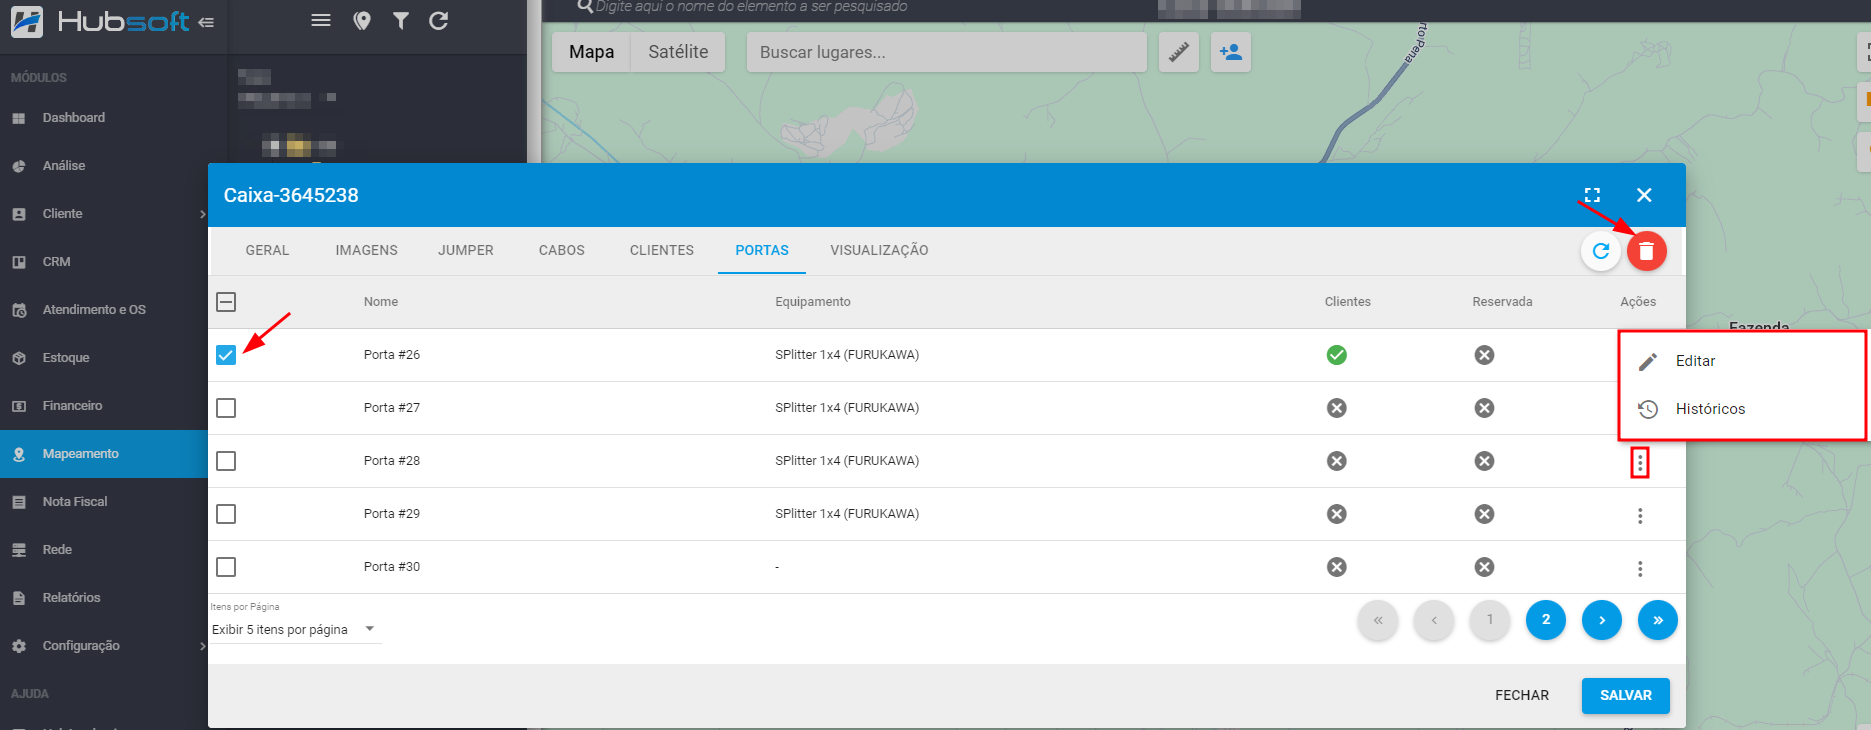Switch to the JUMPER tab
Viewport: 1871px width, 730px height.
pyautogui.click(x=466, y=251)
